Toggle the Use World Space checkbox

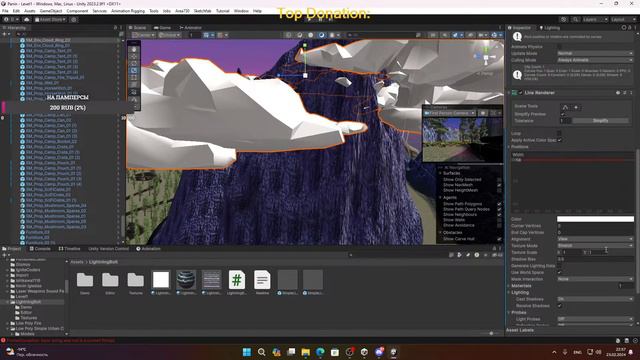coord(559,272)
